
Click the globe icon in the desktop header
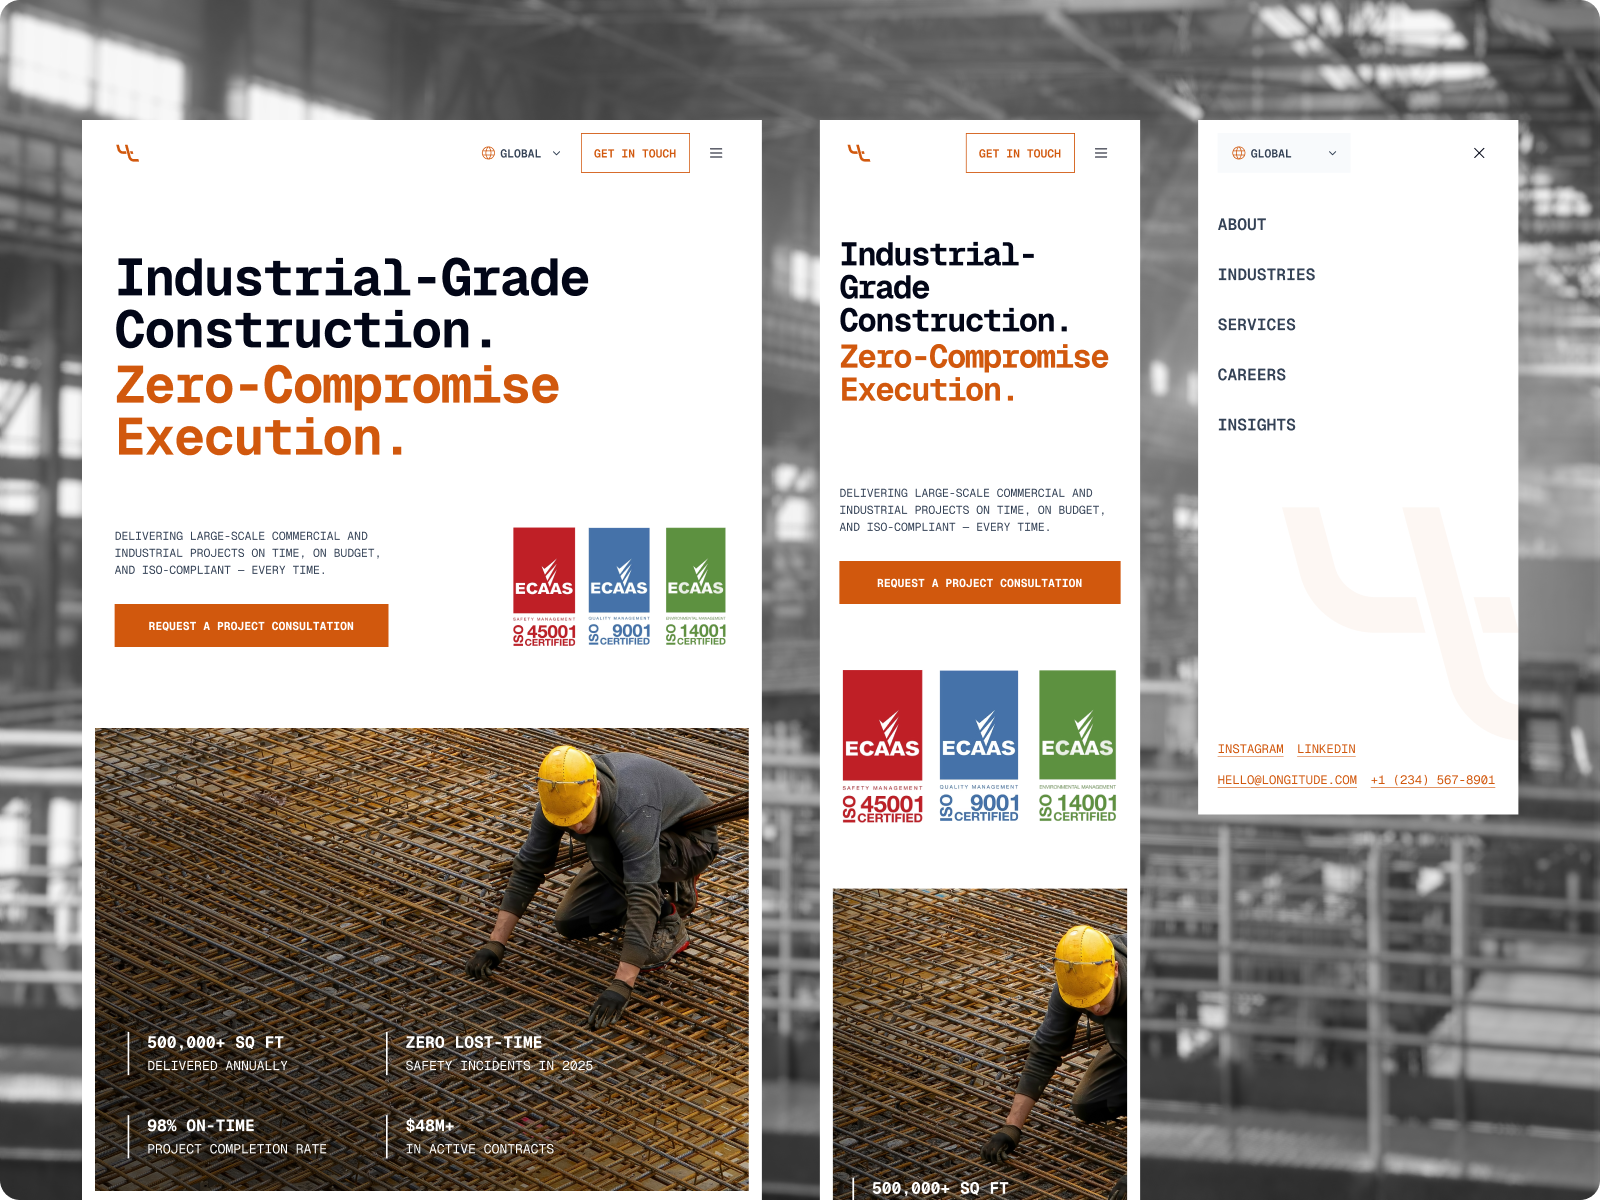pos(488,153)
